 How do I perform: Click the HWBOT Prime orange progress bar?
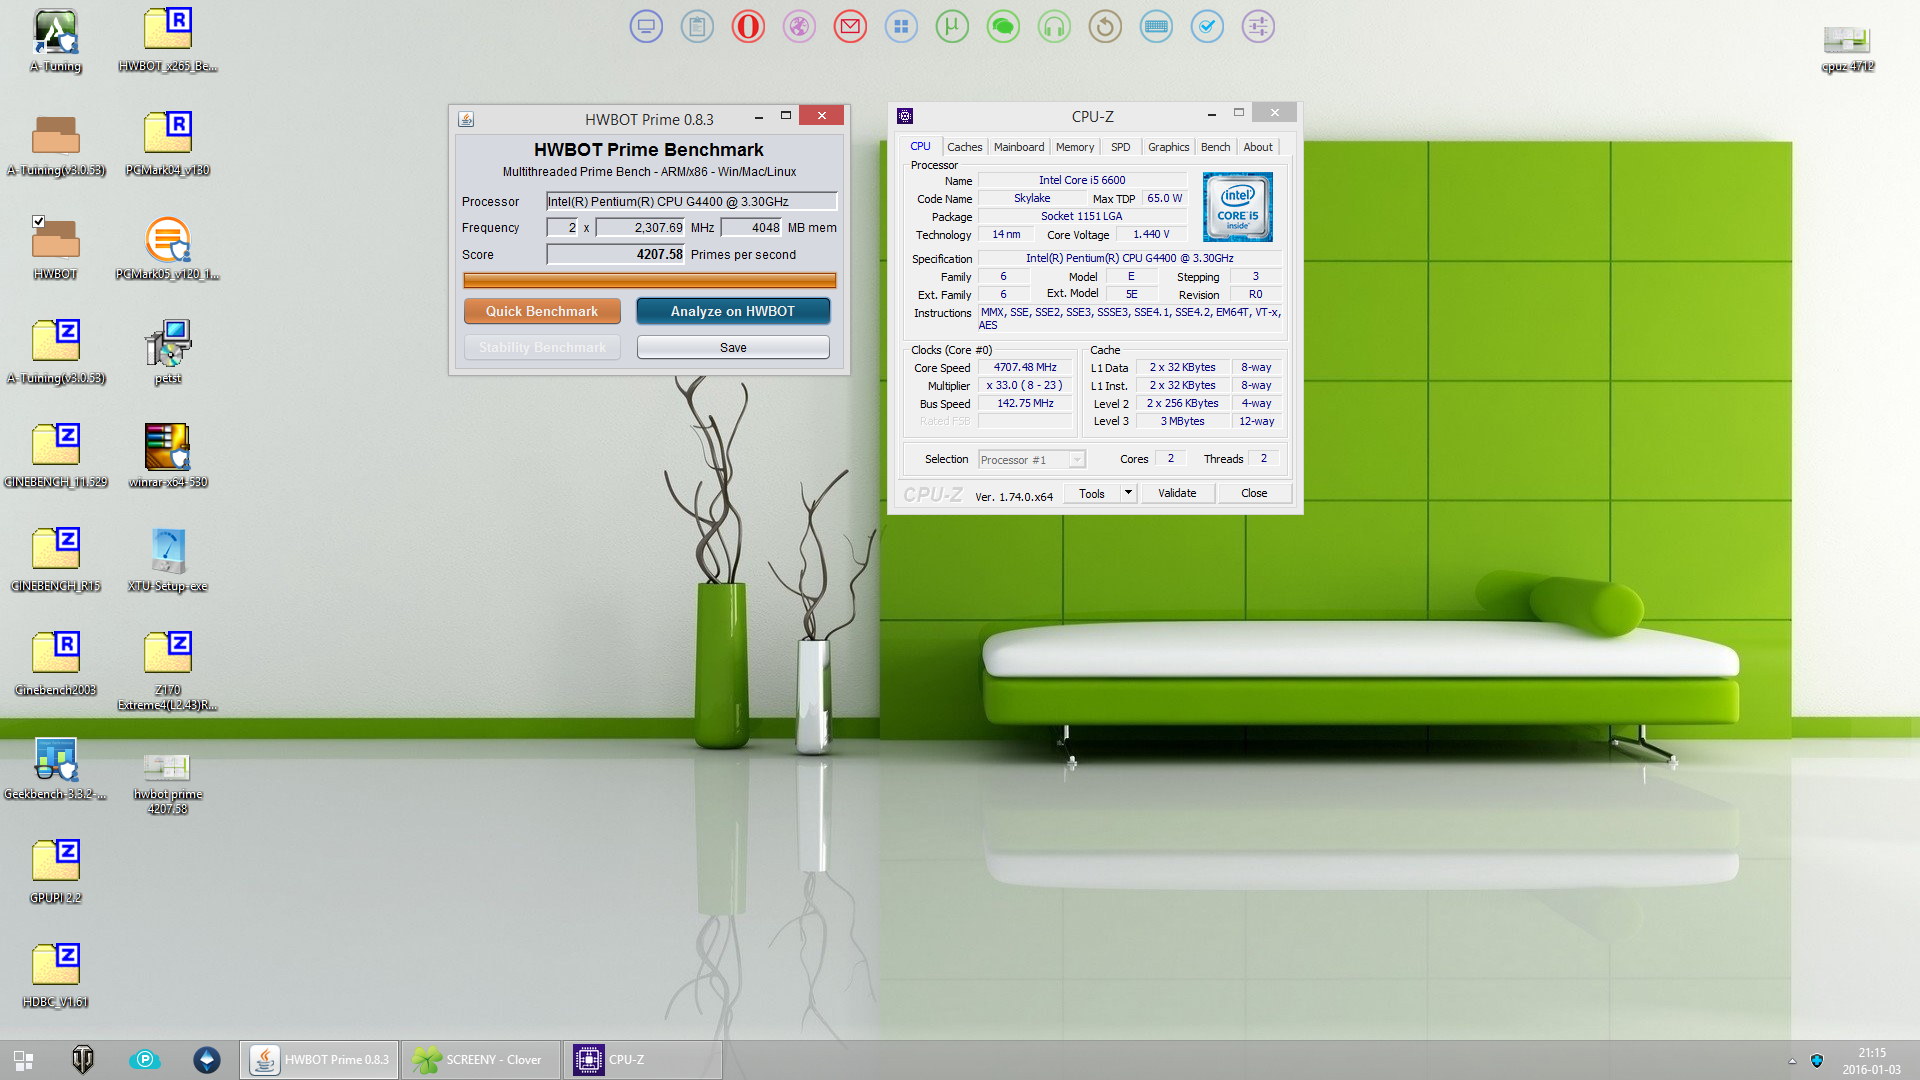[649, 281]
